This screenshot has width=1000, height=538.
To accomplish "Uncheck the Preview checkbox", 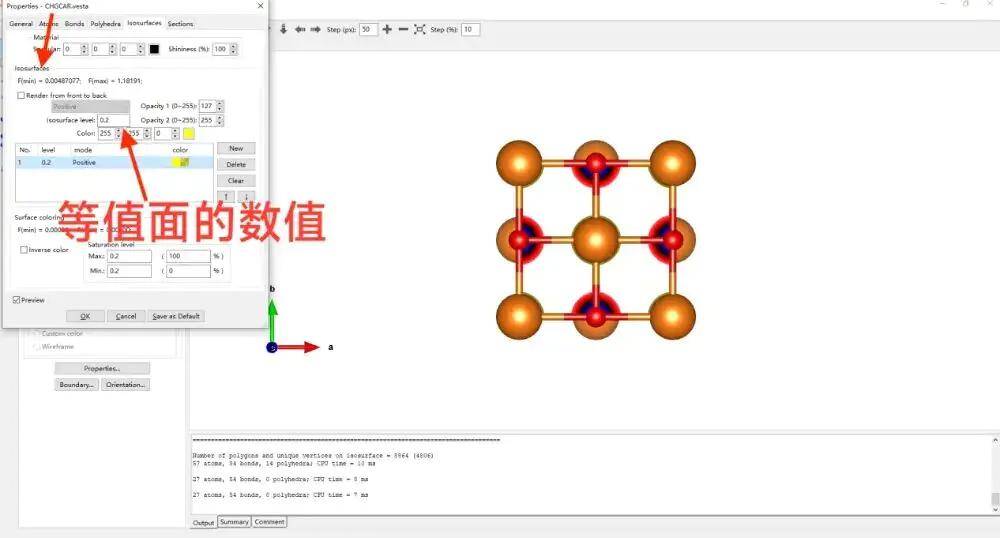I will tap(17, 299).
